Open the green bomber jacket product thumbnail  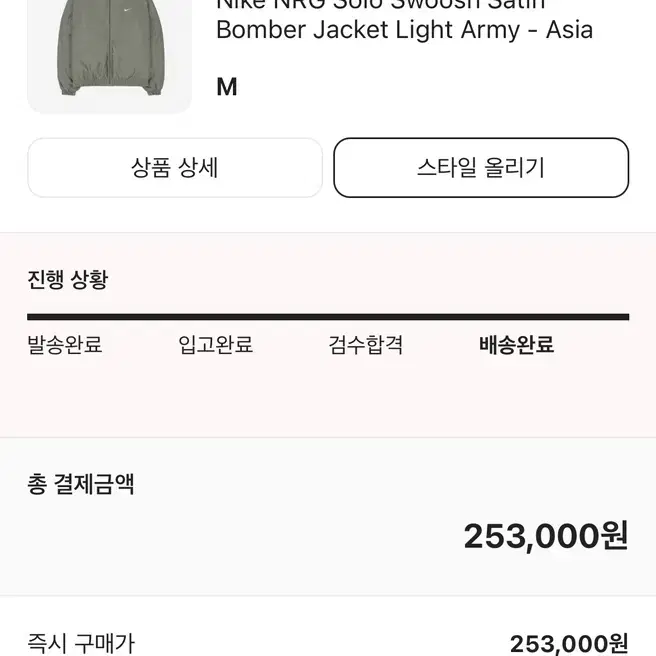110,54
